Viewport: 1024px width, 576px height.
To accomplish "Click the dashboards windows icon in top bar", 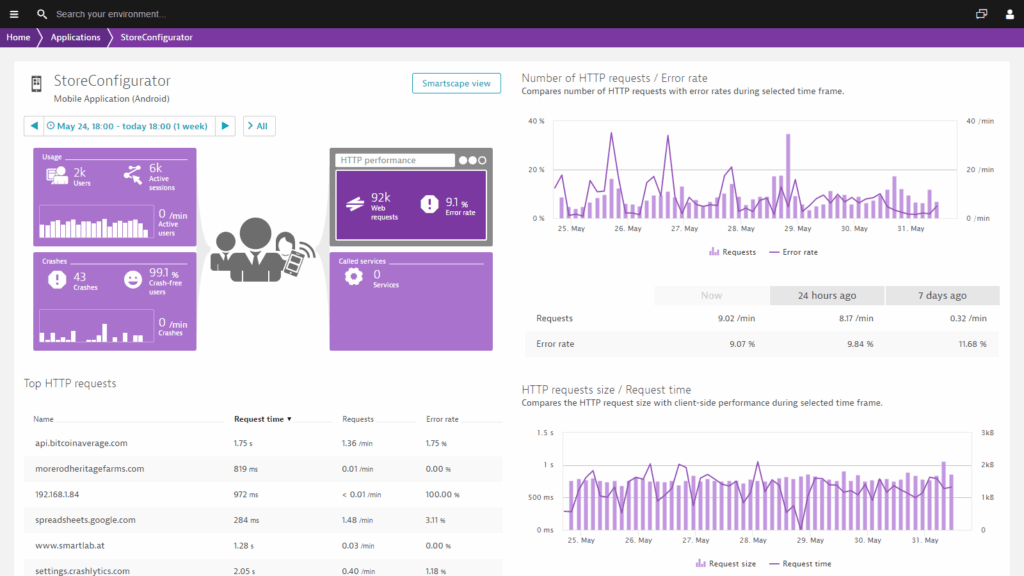I will coord(982,14).
